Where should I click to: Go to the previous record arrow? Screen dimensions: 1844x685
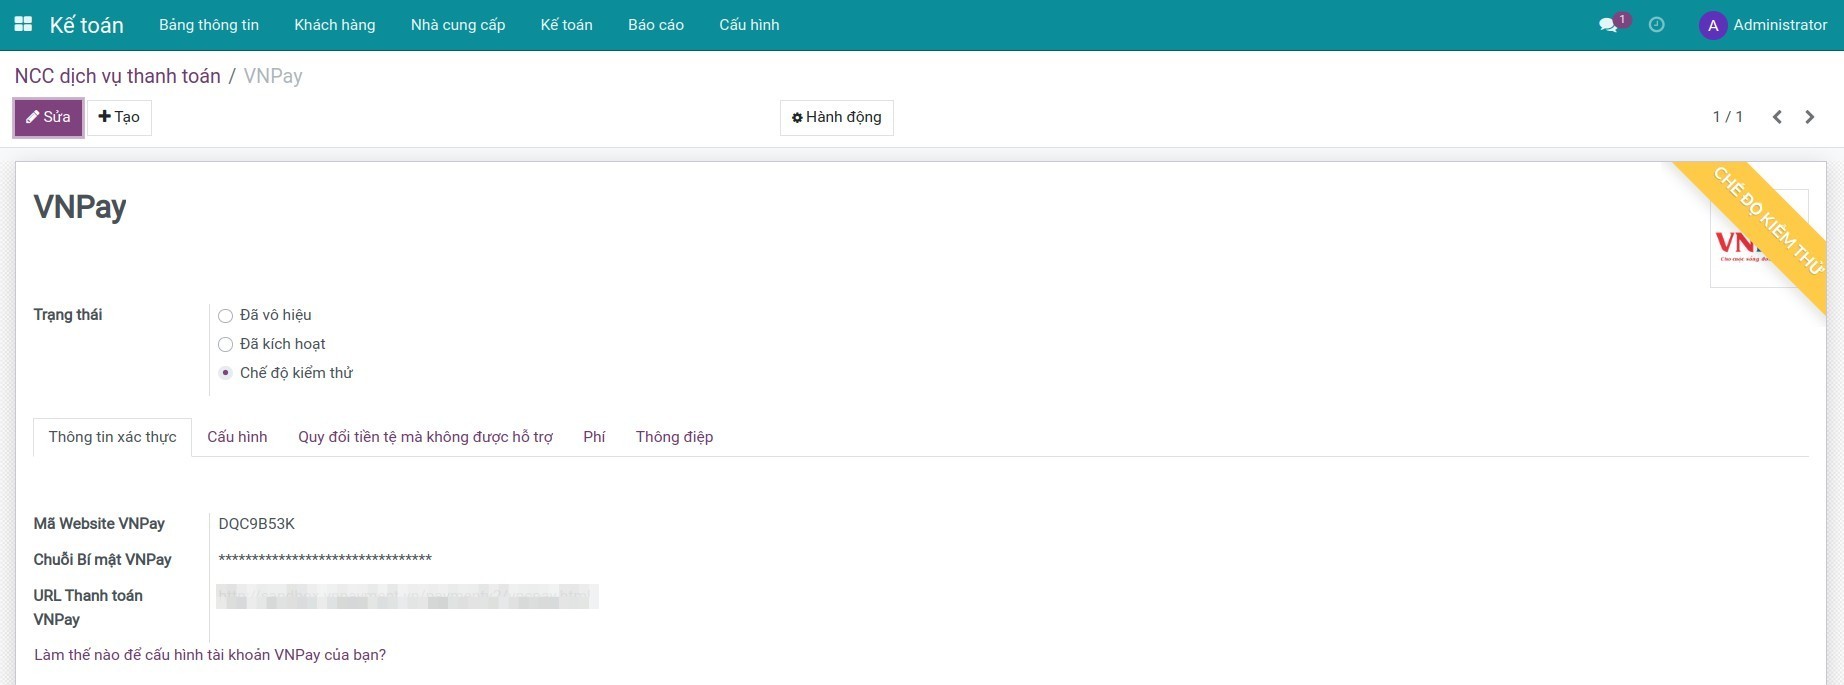pyautogui.click(x=1777, y=117)
